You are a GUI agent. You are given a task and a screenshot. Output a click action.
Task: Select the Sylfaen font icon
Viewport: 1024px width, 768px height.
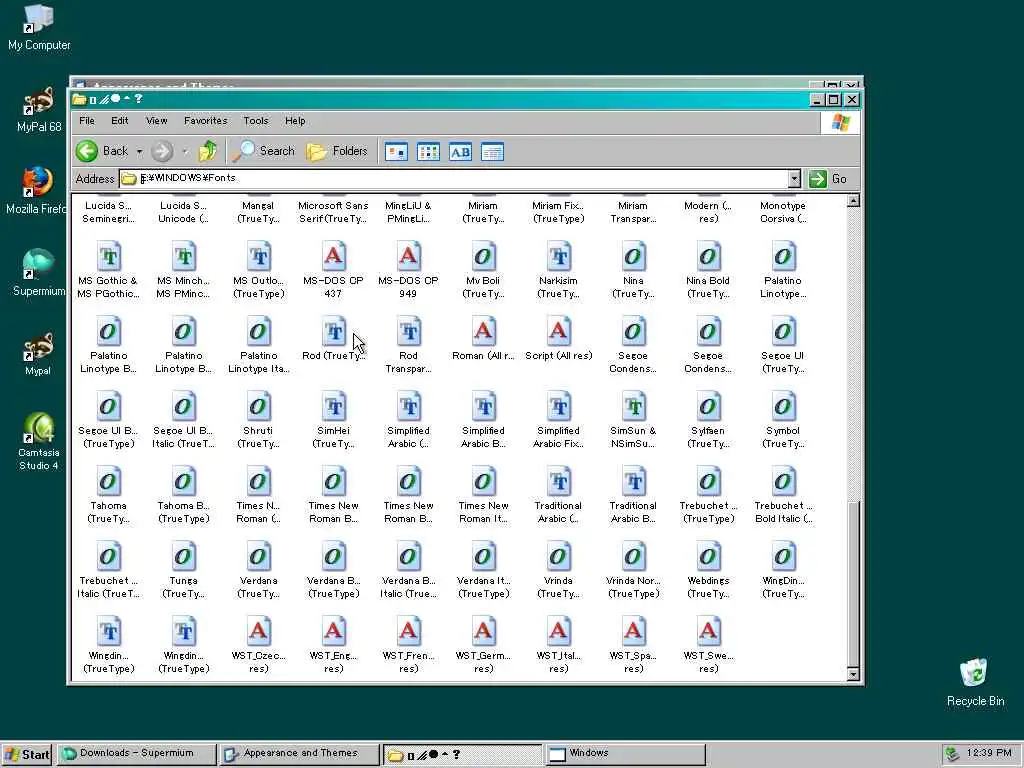pos(709,407)
